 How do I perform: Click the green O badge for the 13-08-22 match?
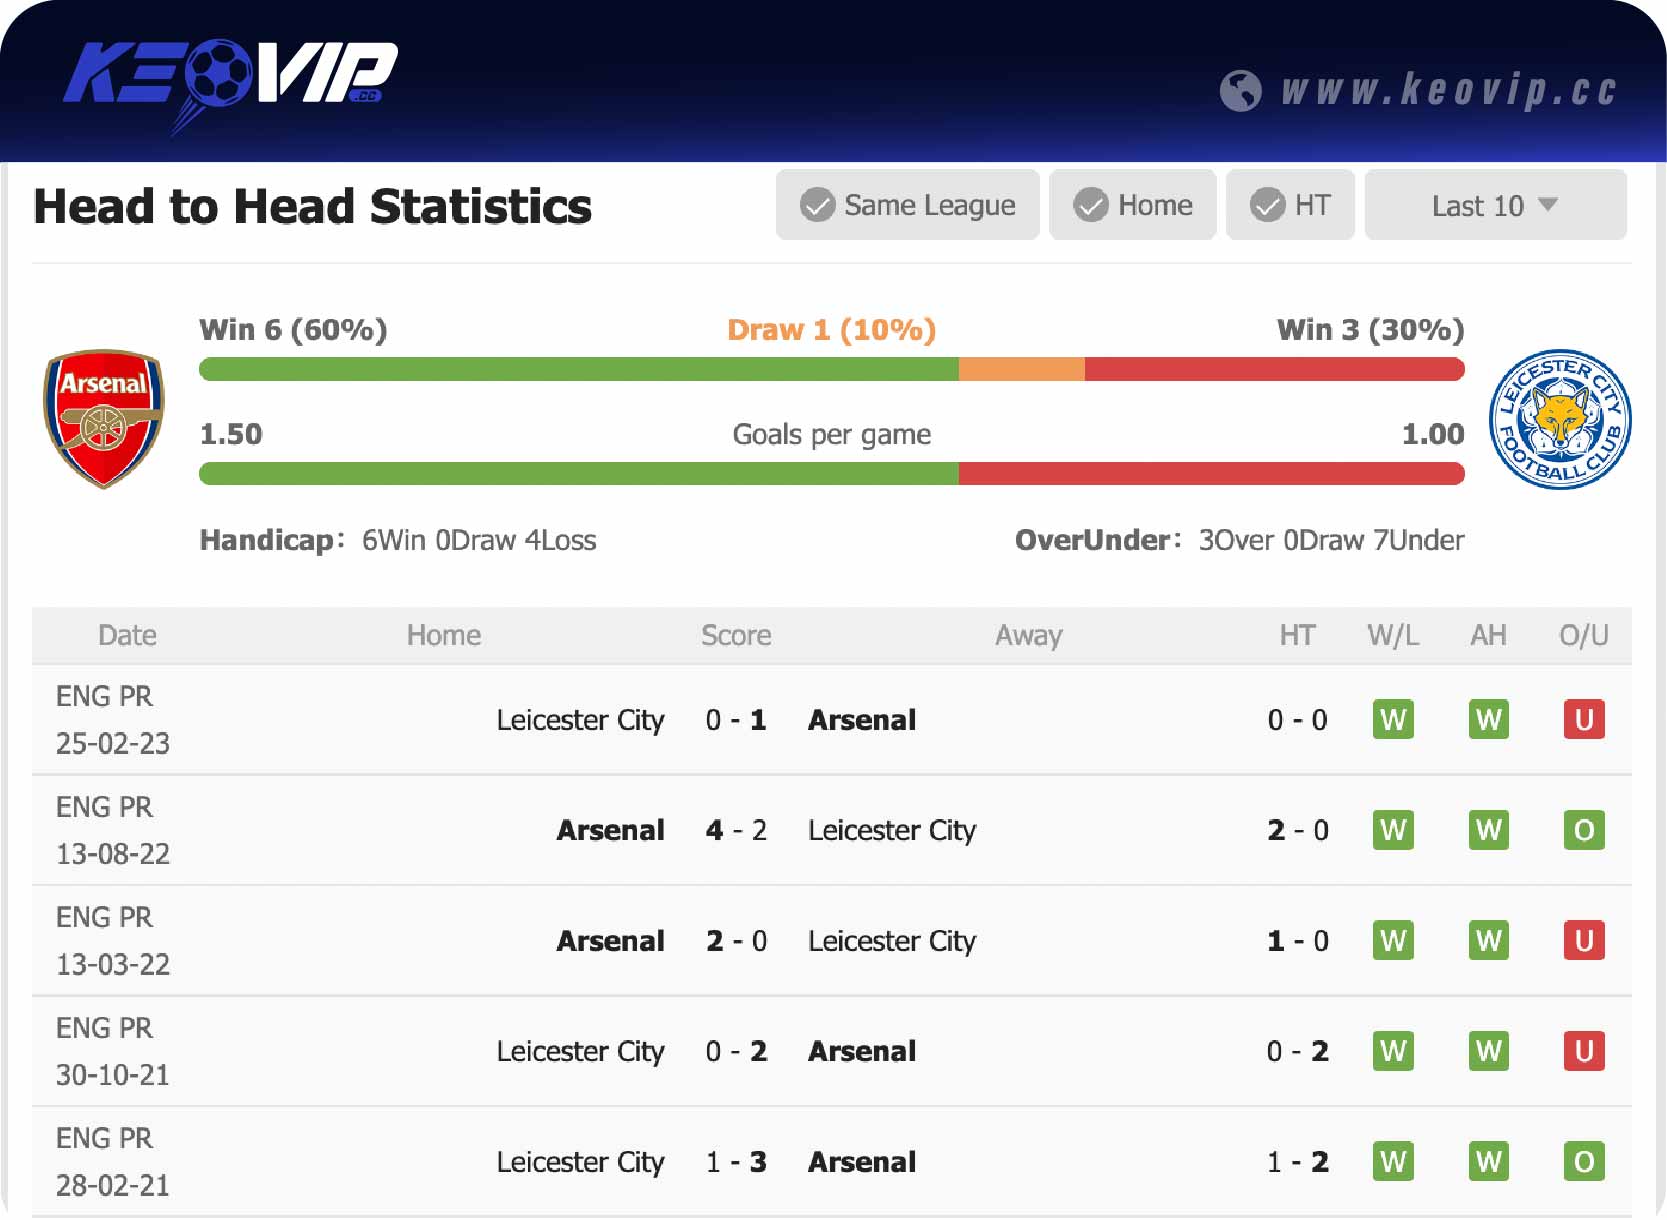(1583, 830)
